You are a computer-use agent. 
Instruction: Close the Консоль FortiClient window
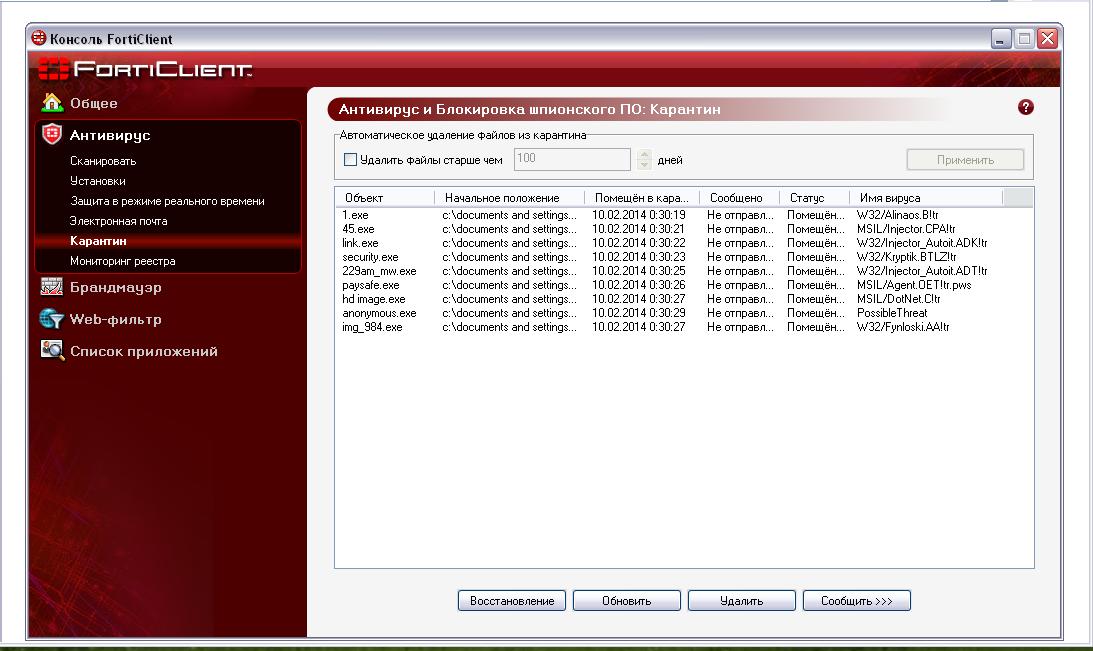[x=1047, y=38]
